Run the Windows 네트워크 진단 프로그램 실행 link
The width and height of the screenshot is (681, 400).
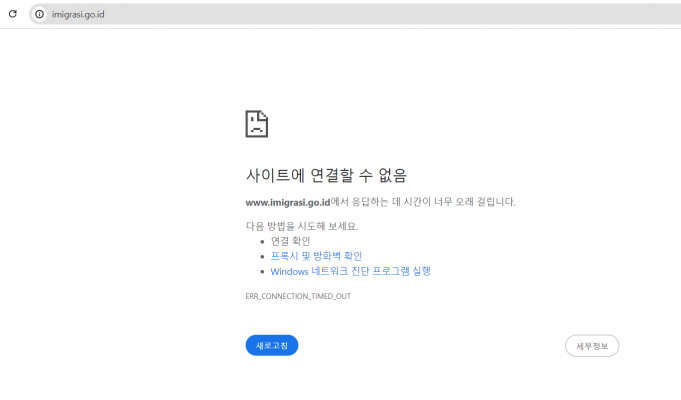pos(350,271)
